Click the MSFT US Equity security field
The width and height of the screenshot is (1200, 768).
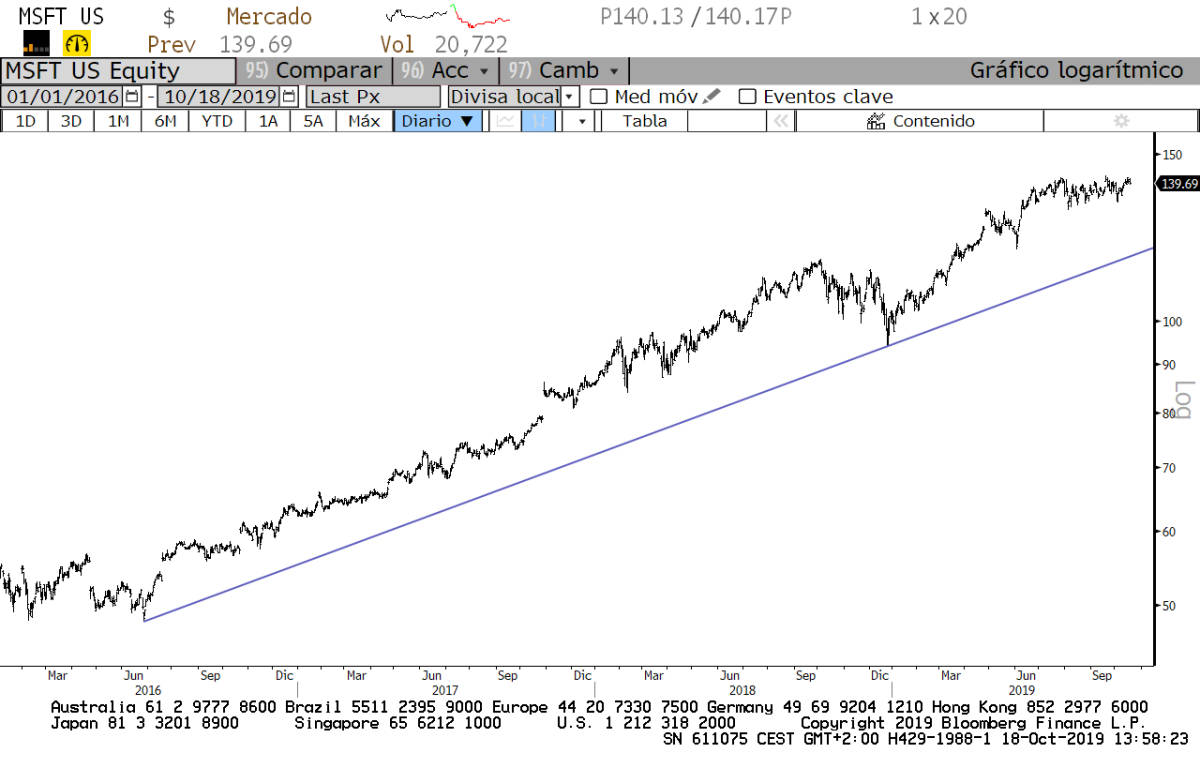[x=118, y=71]
